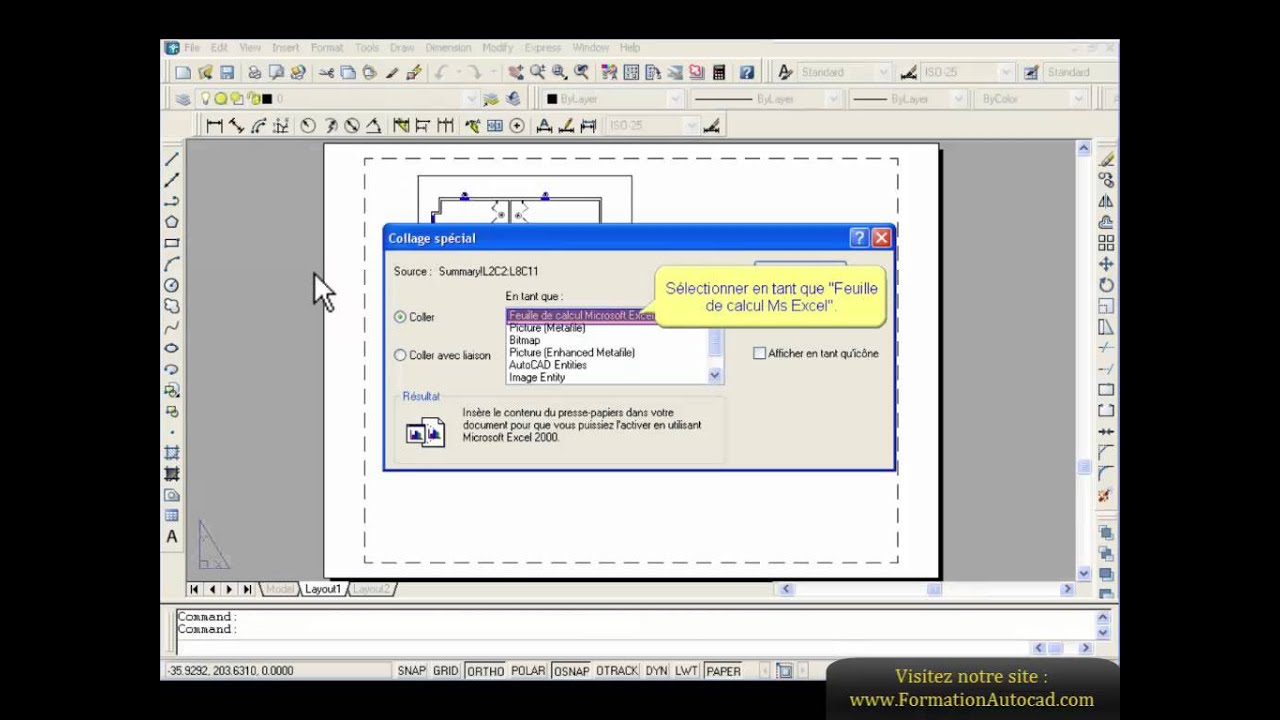The image size is (1280, 720).
Task: Open the DesignCenter icon
Action: (632, 72)
